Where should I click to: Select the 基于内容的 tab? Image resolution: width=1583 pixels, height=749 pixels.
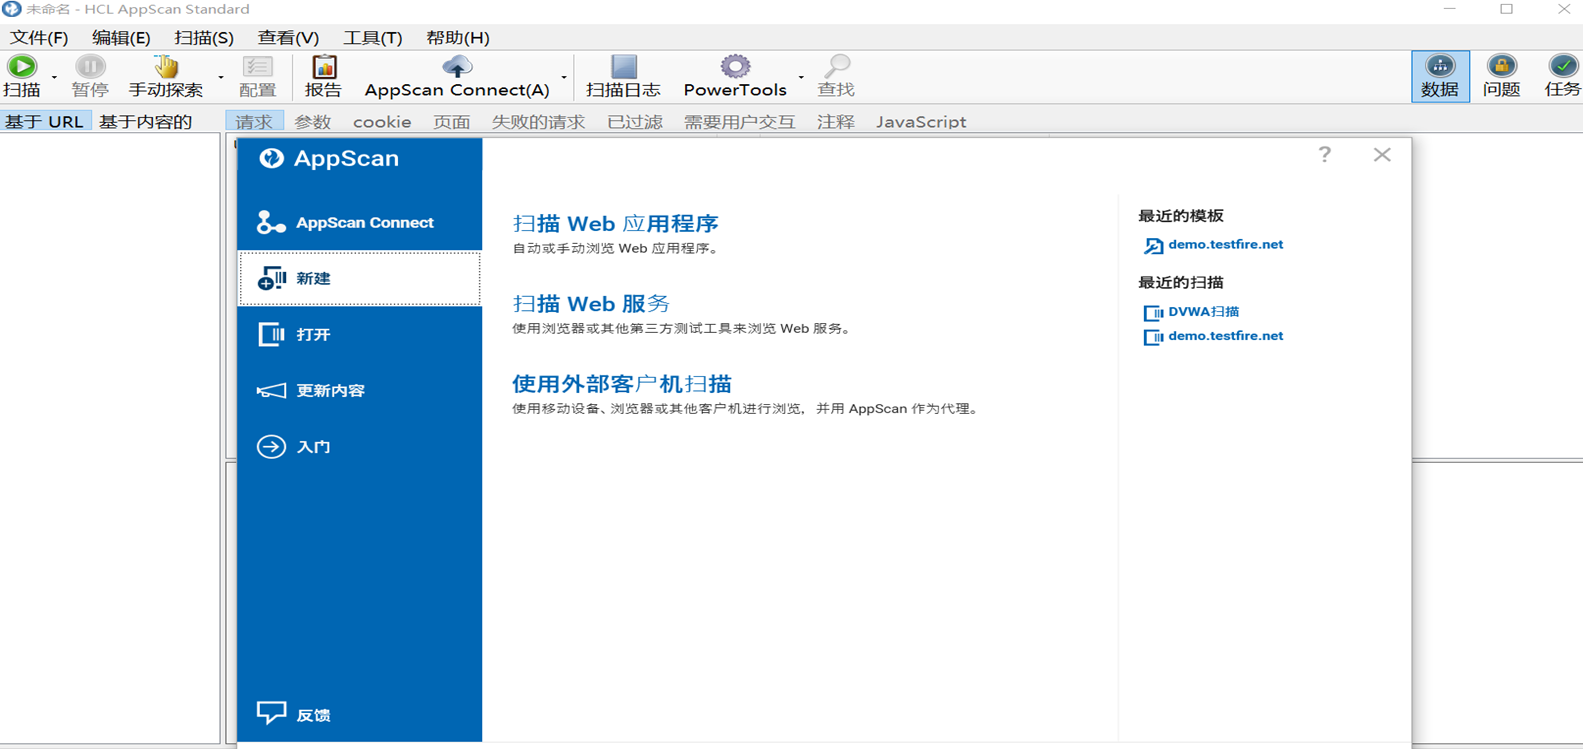[x=146, y=122]
